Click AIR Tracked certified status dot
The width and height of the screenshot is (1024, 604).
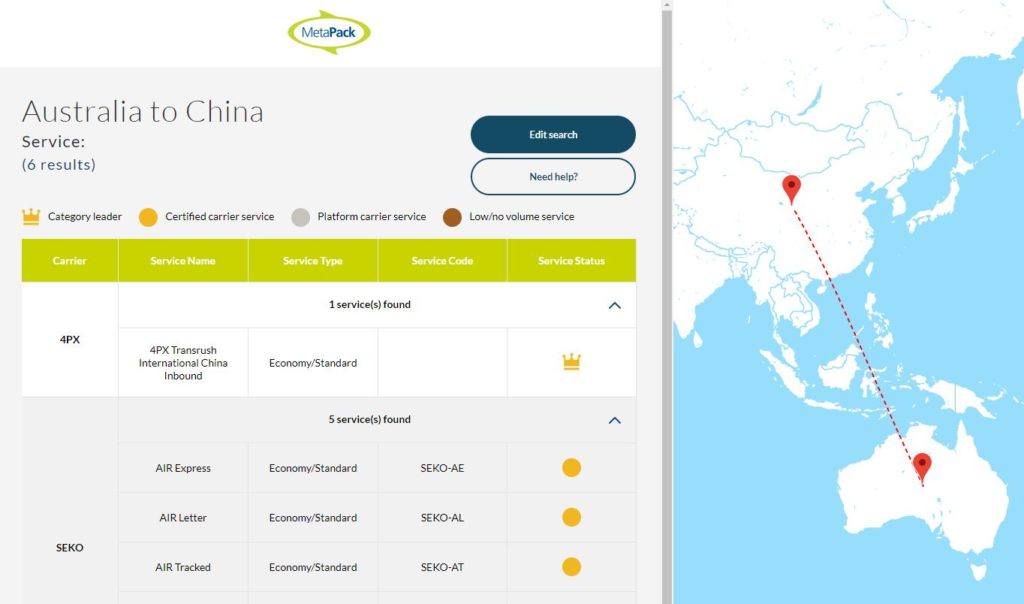pyautogui.click(x=571, y=567)
